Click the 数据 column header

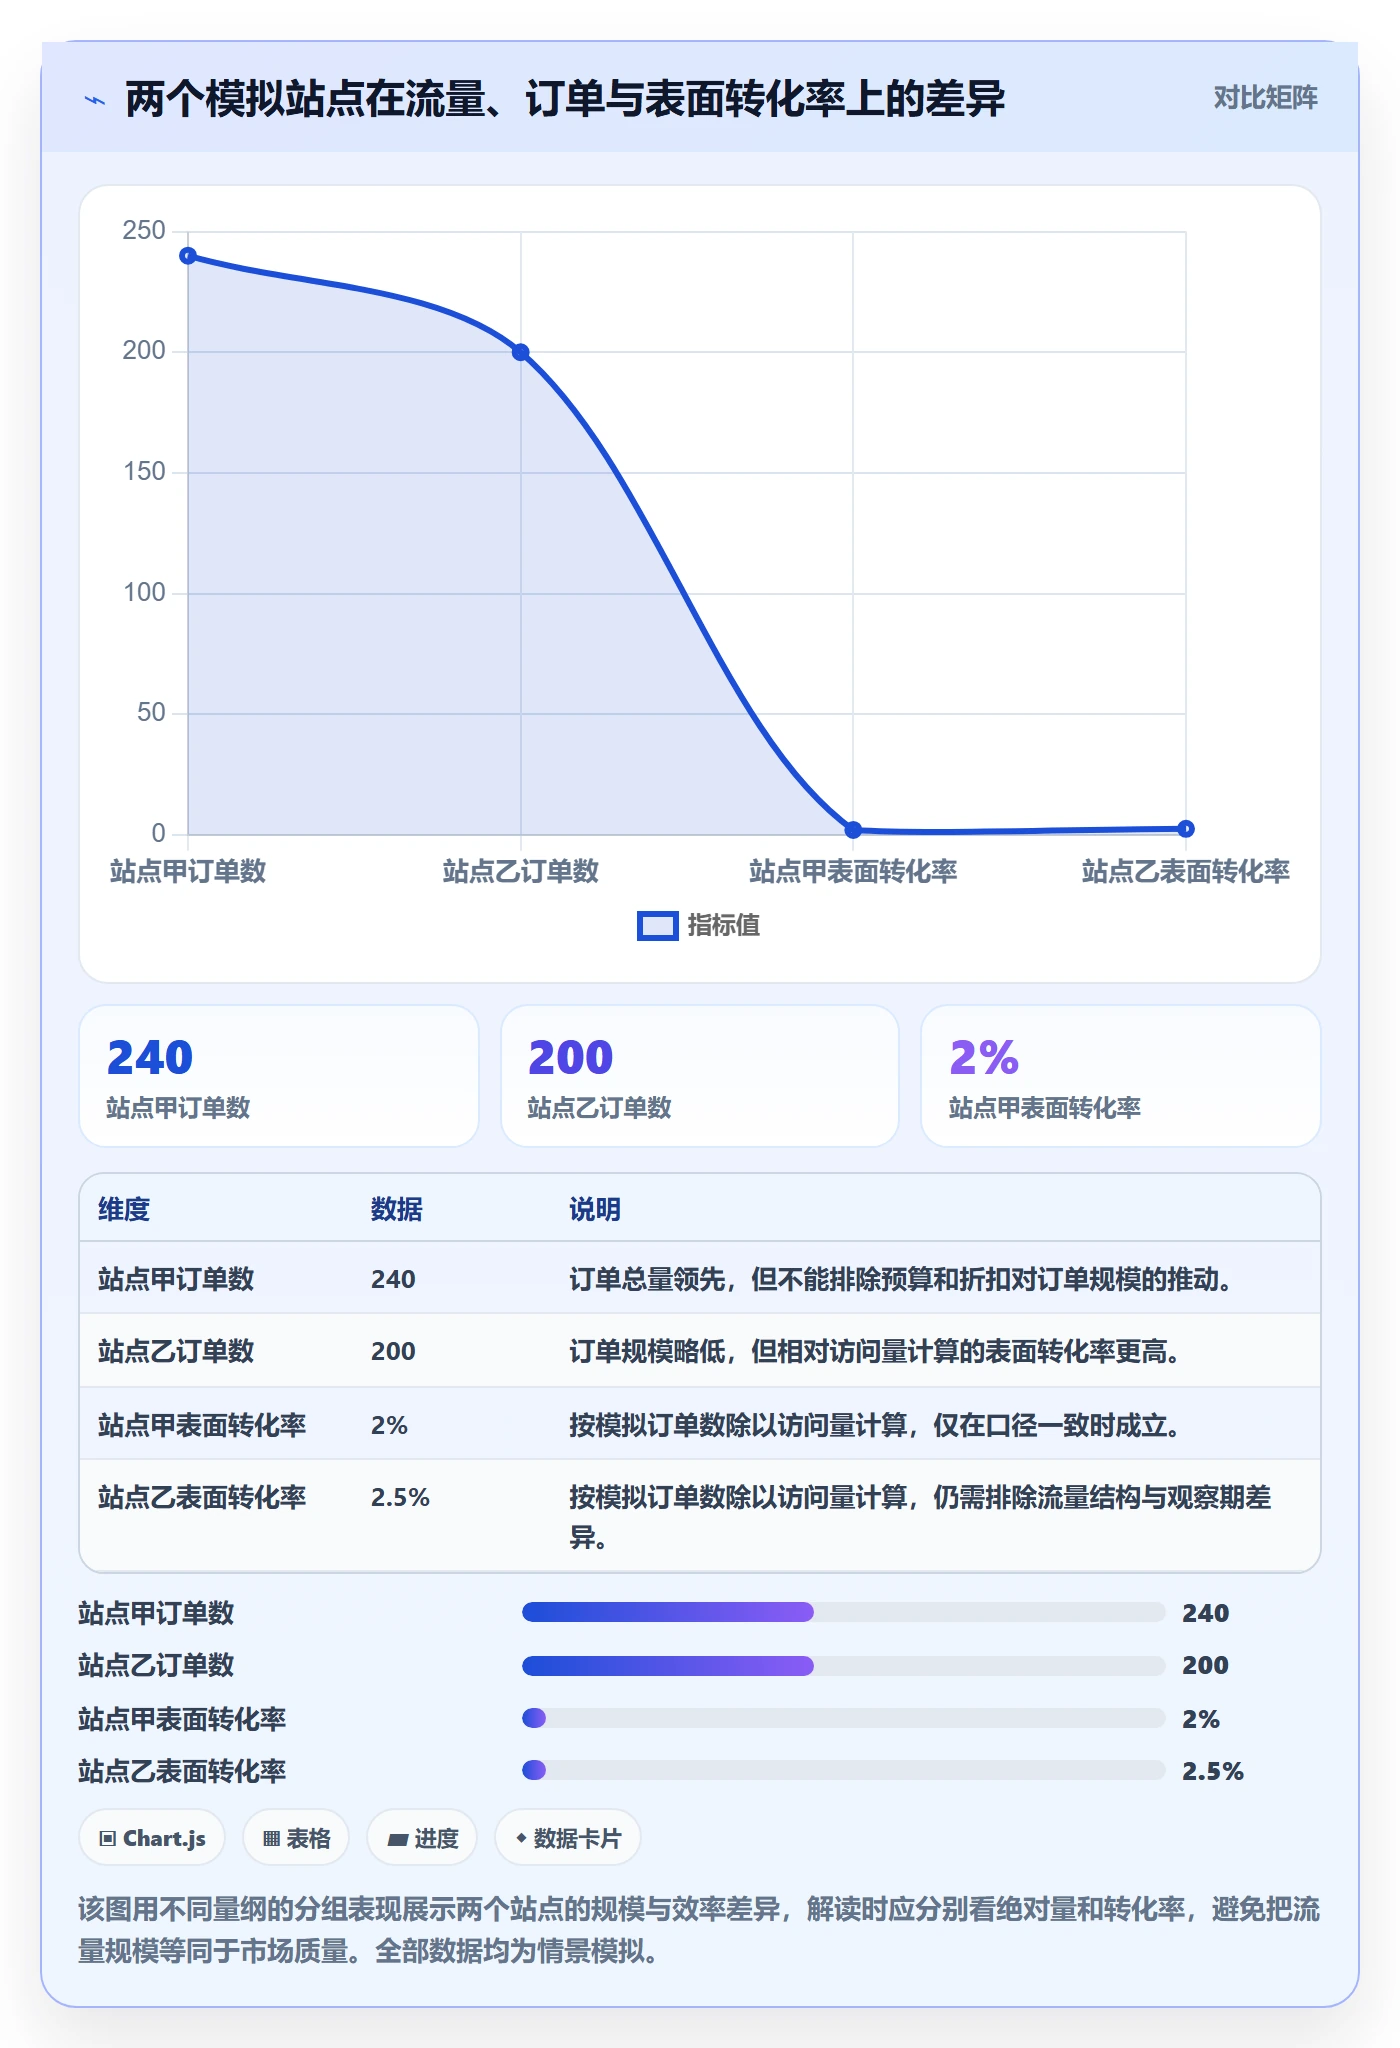pos(397,1210)
